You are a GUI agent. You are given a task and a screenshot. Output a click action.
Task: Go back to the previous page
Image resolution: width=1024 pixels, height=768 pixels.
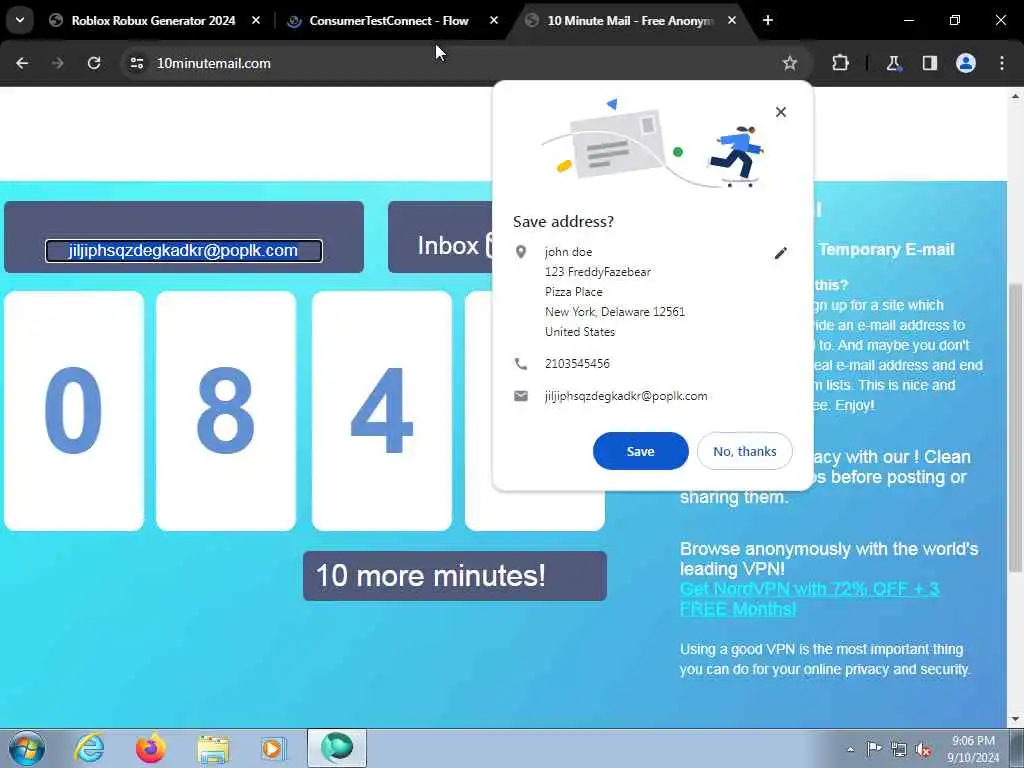pos(22,63)
